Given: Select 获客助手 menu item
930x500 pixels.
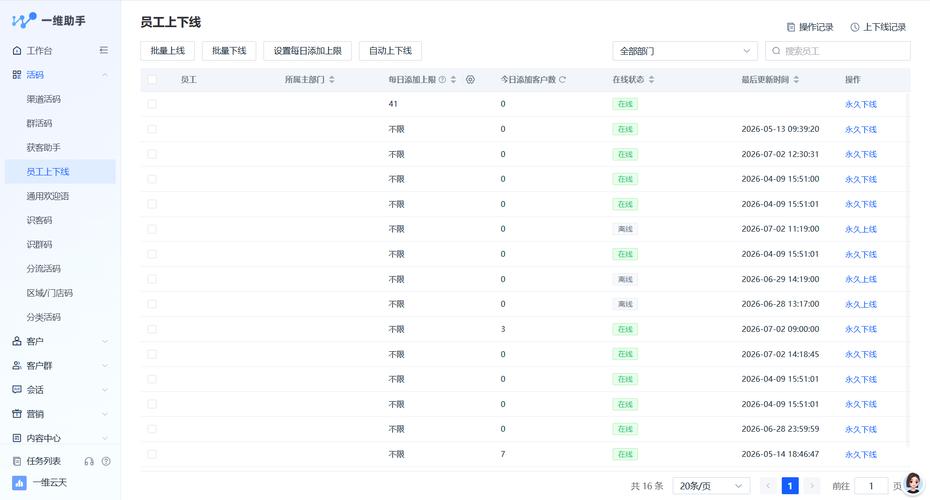Looking at the screenshot, I should pos(44,147).
